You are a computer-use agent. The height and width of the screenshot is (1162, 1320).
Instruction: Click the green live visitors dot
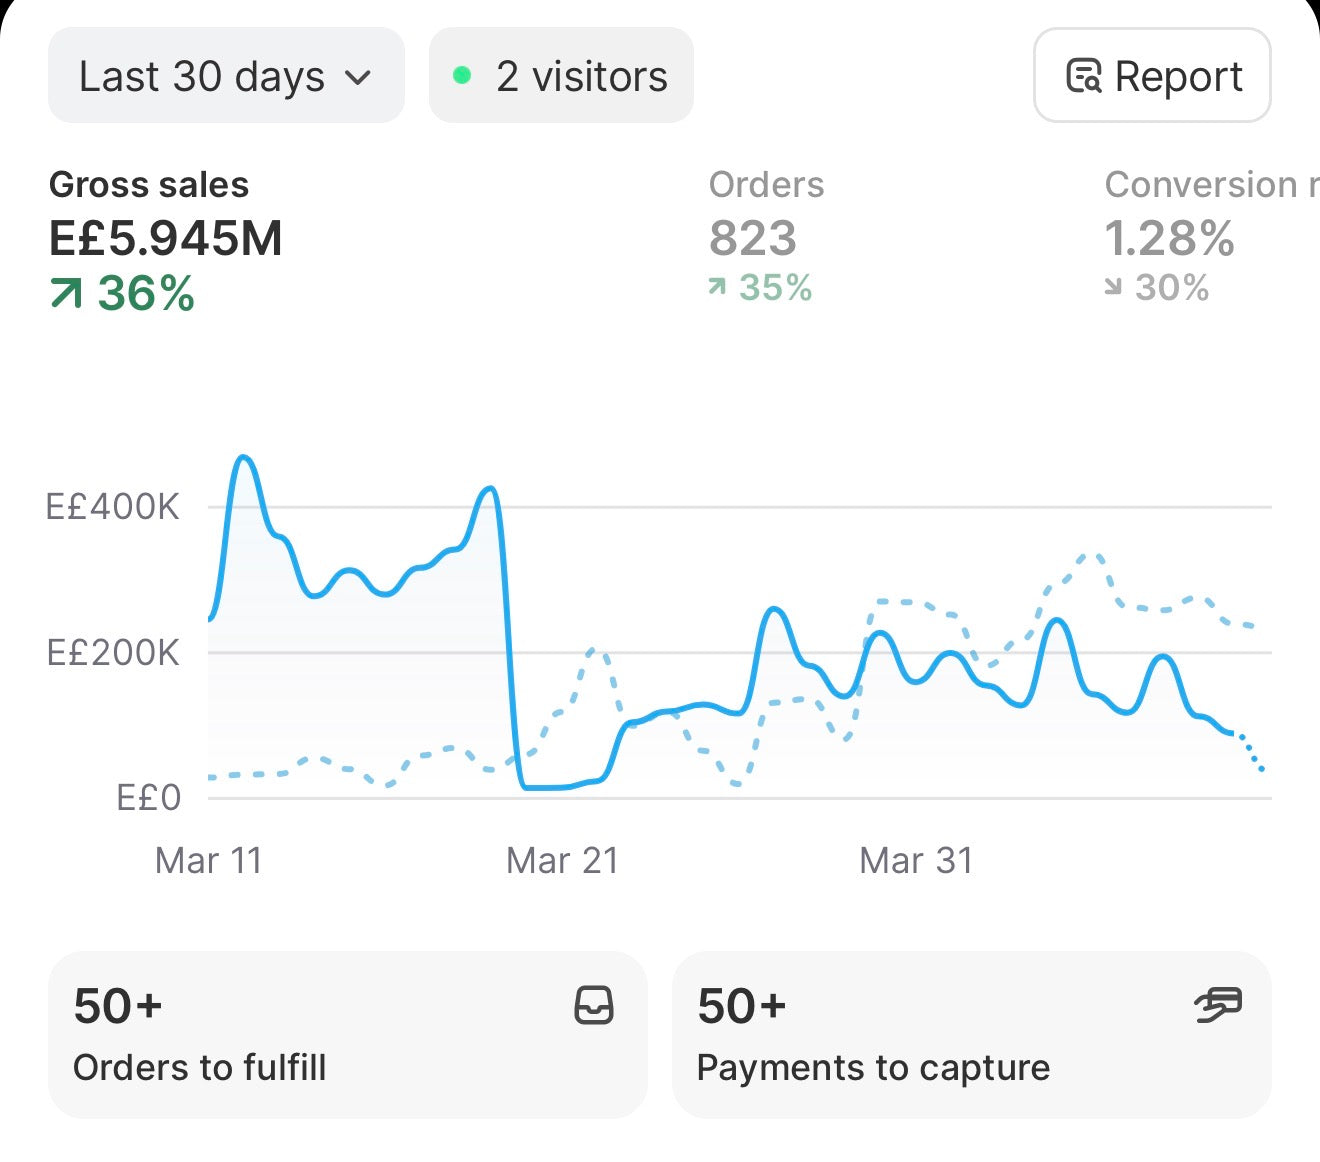[x=462, y=75]
